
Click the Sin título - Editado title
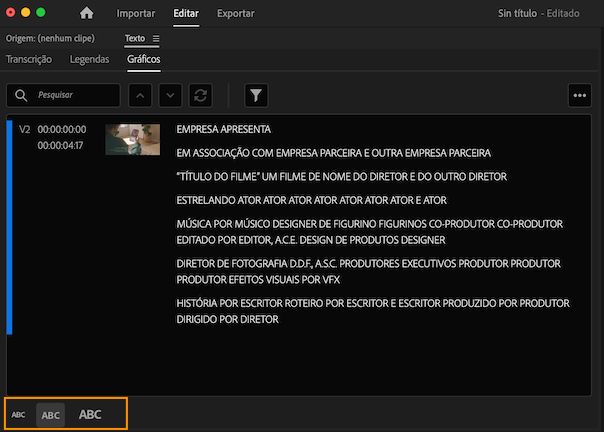(539, 13)
